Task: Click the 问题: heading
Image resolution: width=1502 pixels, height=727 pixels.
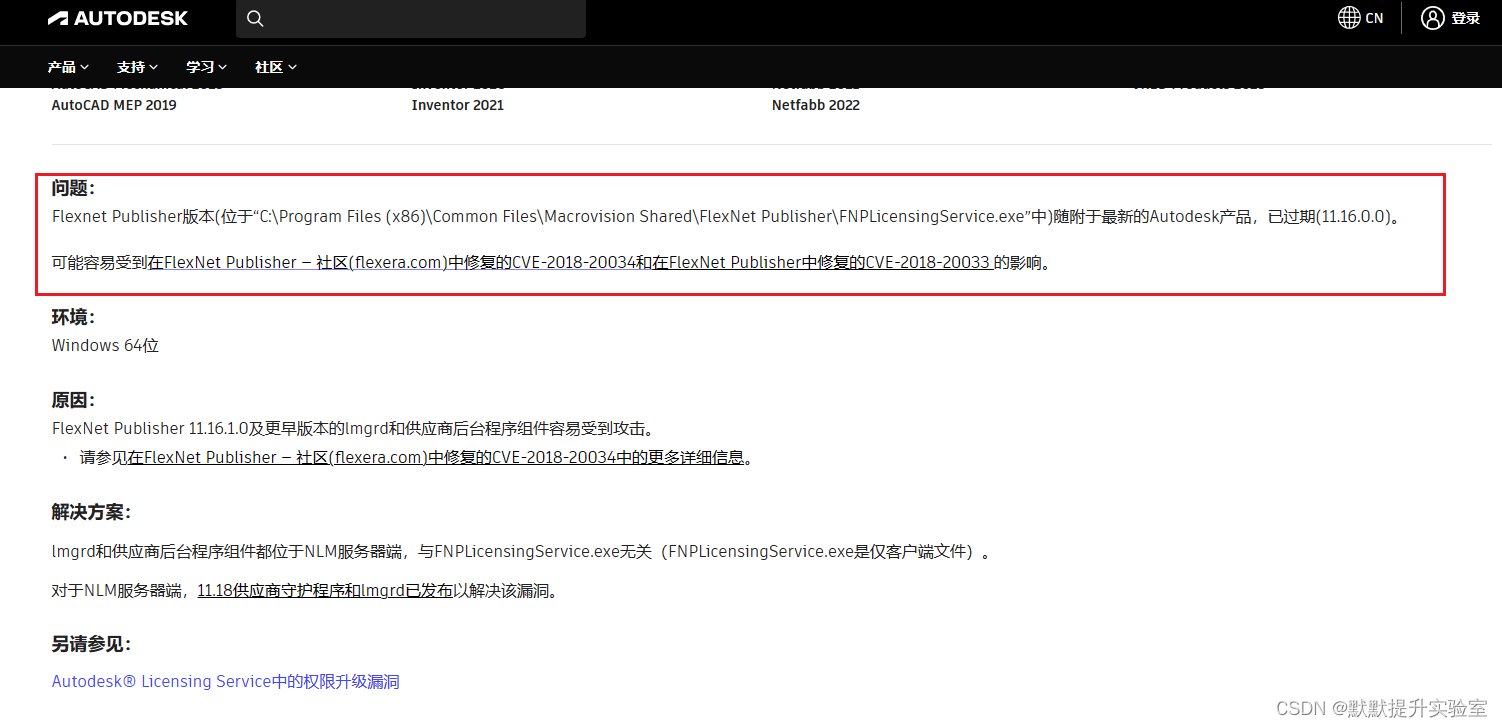Action: point(74,188)
